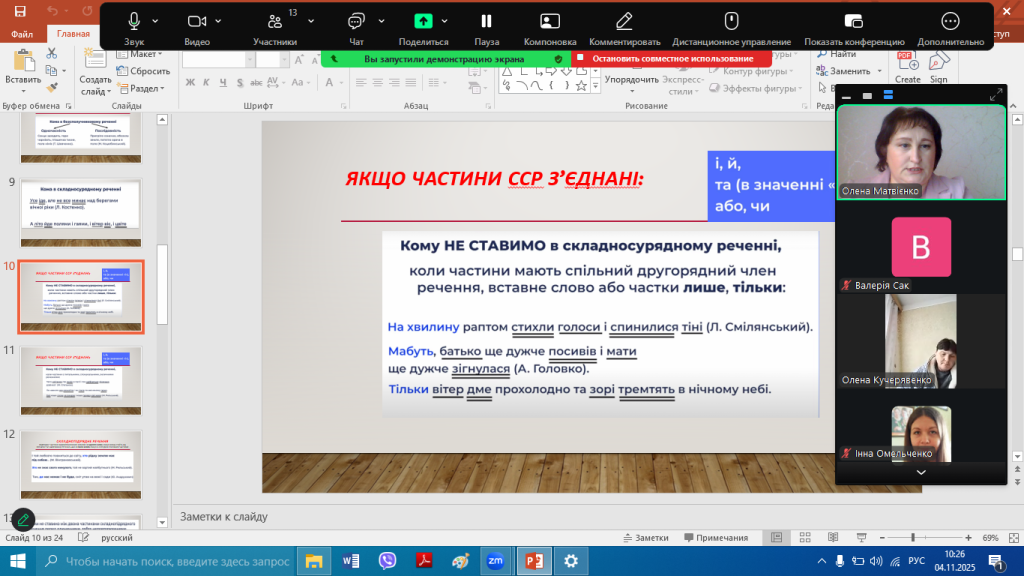Image resolution: width=1024 pixels, height=576 pixels.
Task: Click Создать слайд new slide button
Action: 95,73
